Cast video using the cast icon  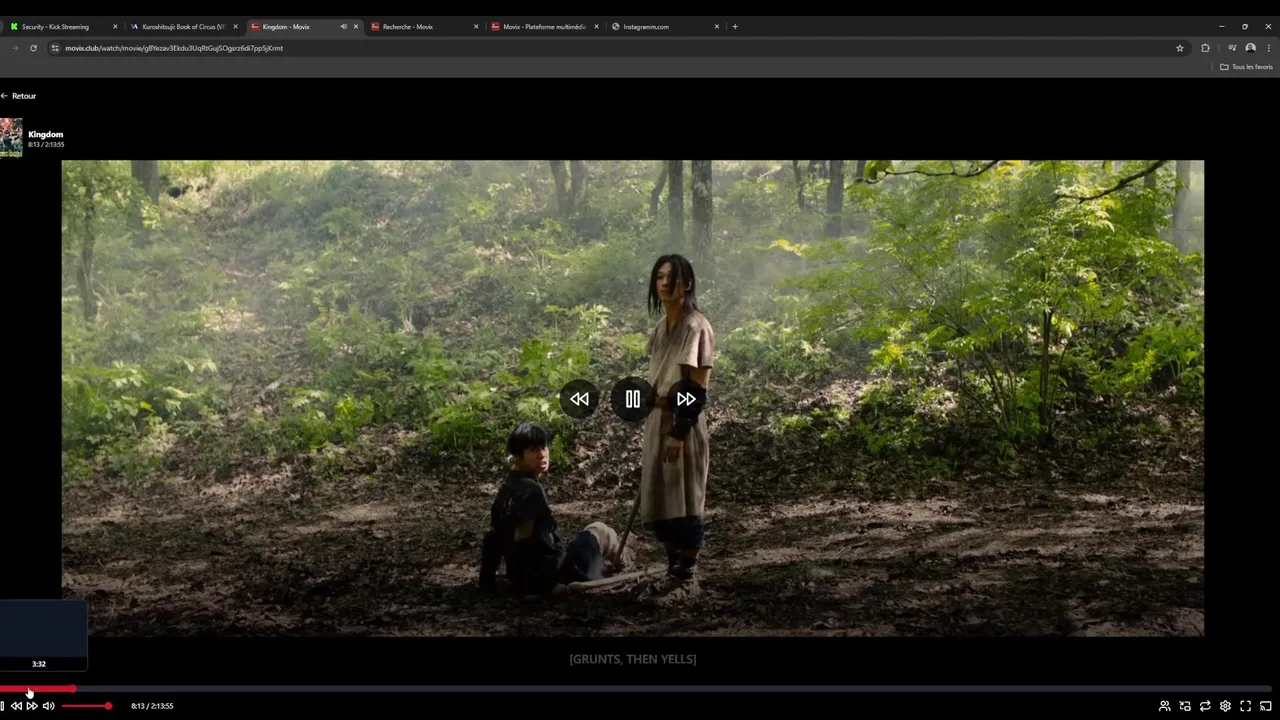(1266, 706)
